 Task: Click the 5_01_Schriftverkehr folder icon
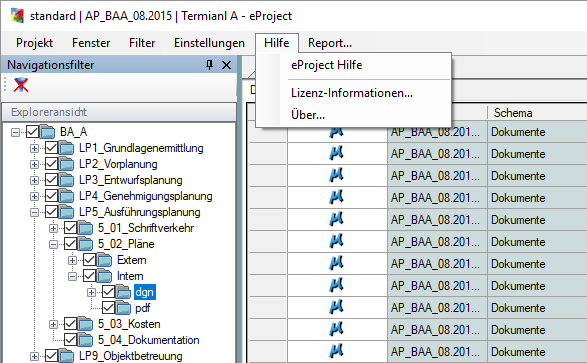[x=85, y=228]
